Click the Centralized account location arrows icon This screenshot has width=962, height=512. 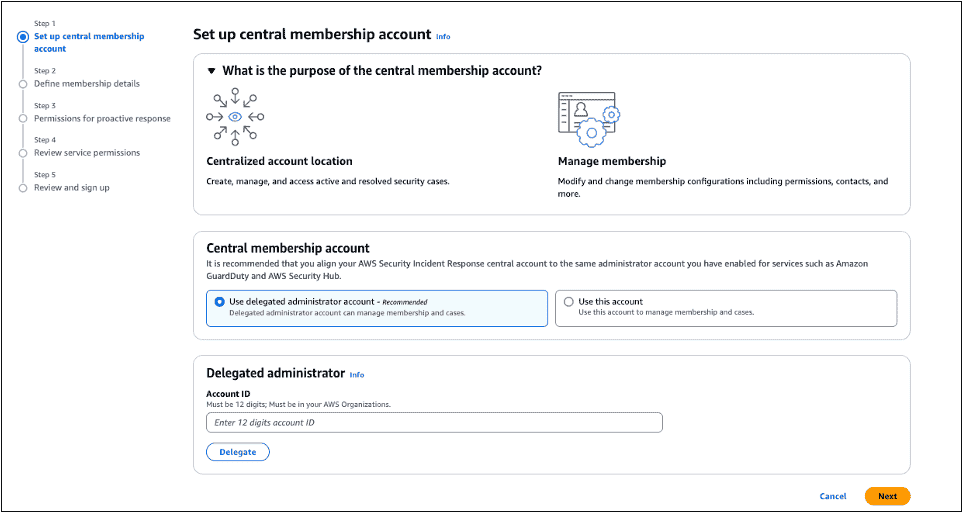235,117
